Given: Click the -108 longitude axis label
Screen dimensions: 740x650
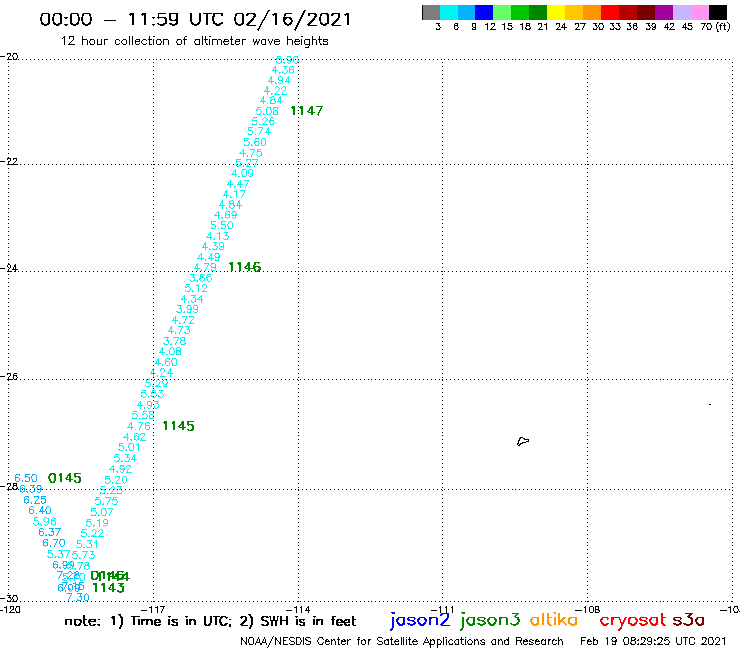Looking at the screenshot, I should [588, 609].
